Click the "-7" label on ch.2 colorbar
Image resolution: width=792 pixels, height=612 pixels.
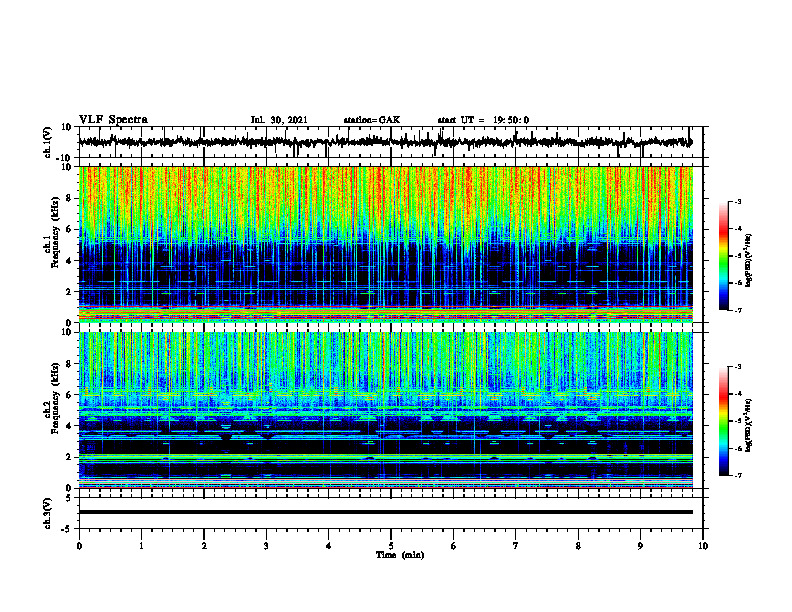738,476
